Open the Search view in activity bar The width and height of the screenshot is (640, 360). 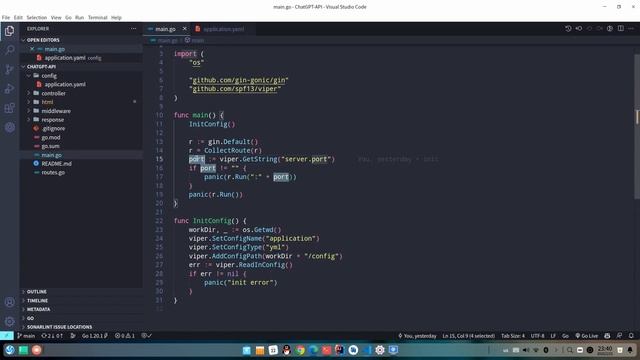coord(9,50)
